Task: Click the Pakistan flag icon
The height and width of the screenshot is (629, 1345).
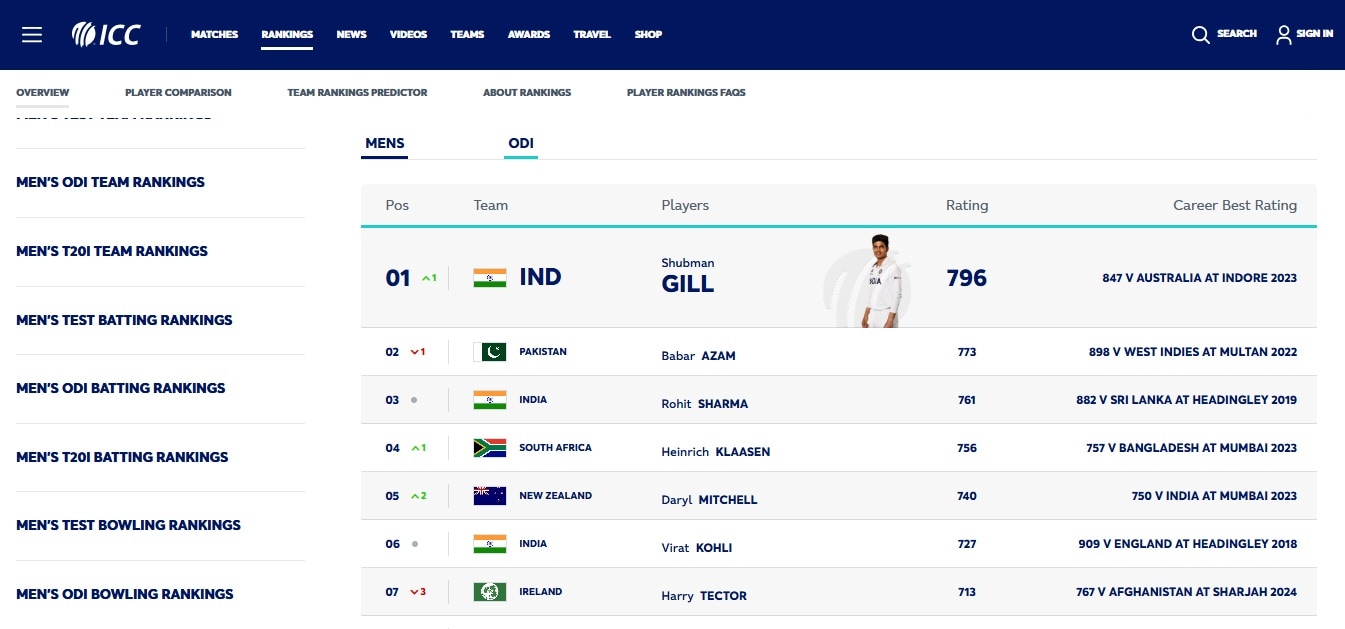Action: [x=490, y=352]
